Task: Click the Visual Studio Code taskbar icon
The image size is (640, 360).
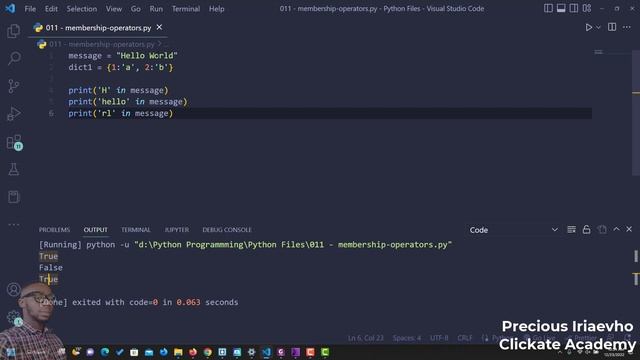Action: pyautogui.click(x=266, y=352)
